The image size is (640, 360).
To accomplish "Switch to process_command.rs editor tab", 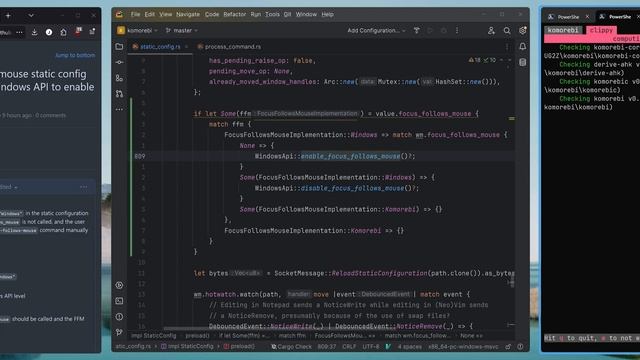I will [x=229, y=47].
